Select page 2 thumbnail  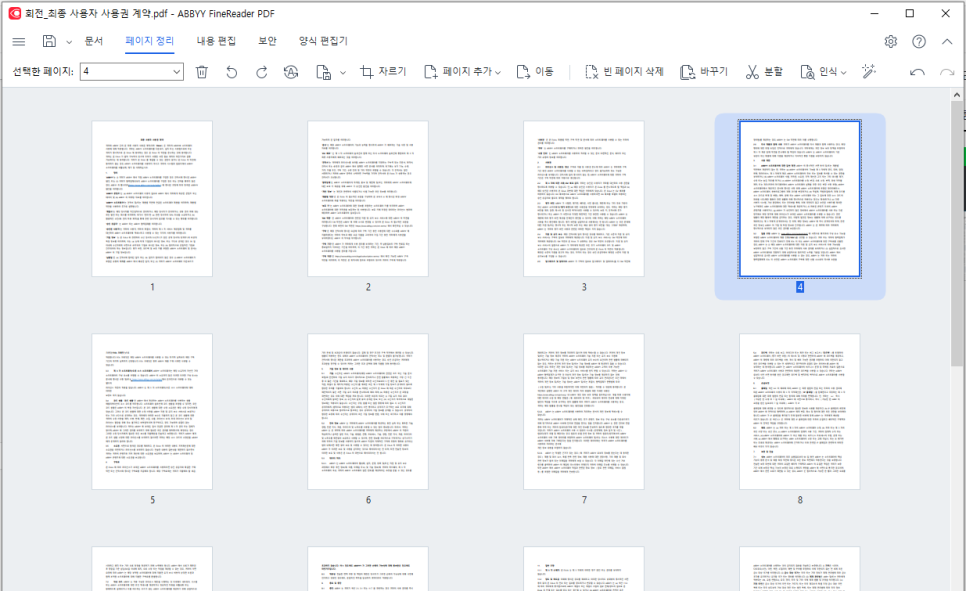coord(368,198)
